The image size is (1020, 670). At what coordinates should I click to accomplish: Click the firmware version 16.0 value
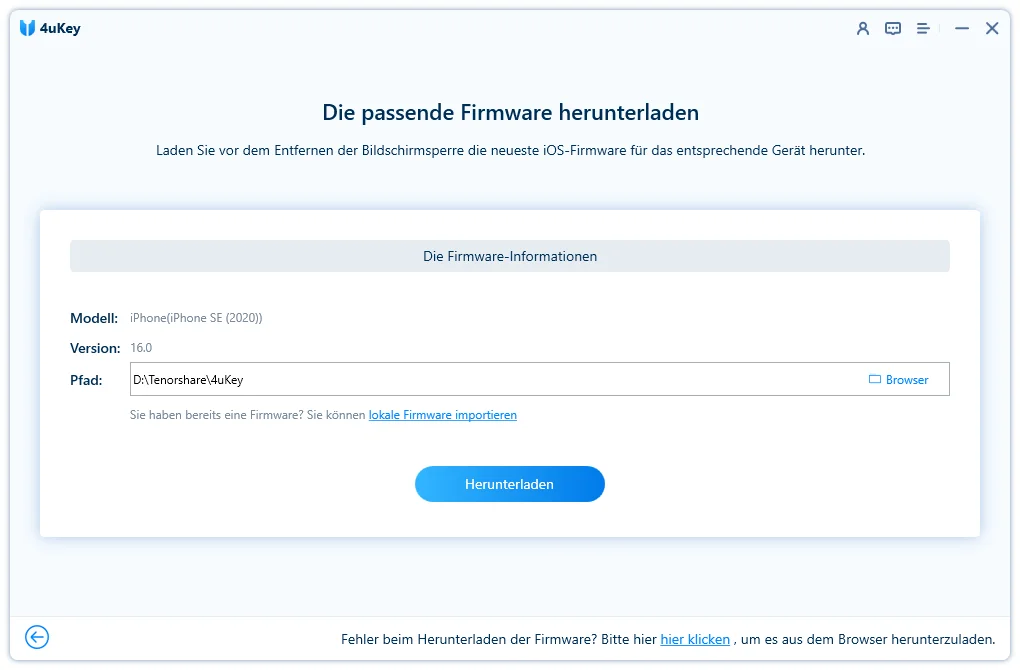coord(141,348)
